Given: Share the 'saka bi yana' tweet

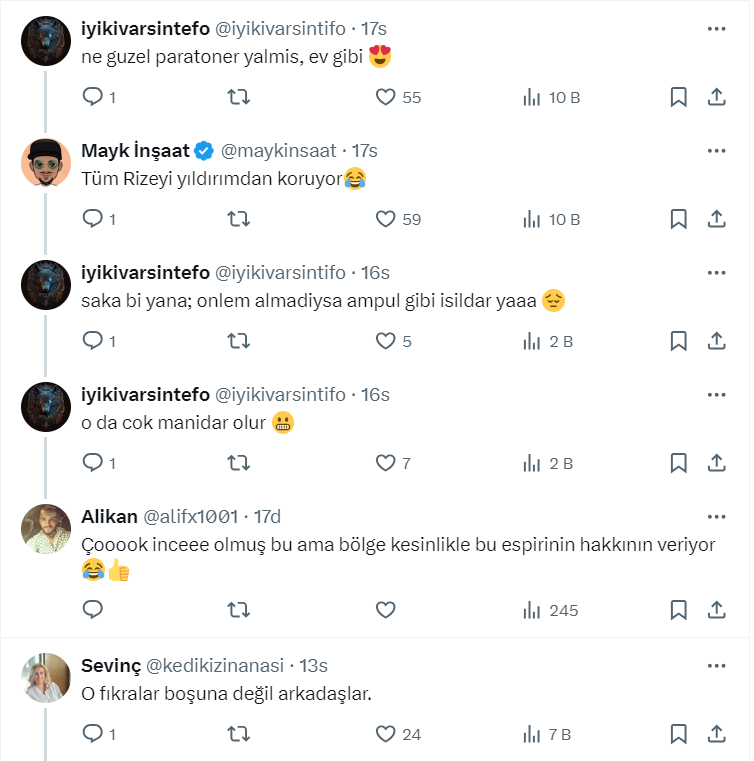Looking at the screenshot, I should (x=716, y=341).
